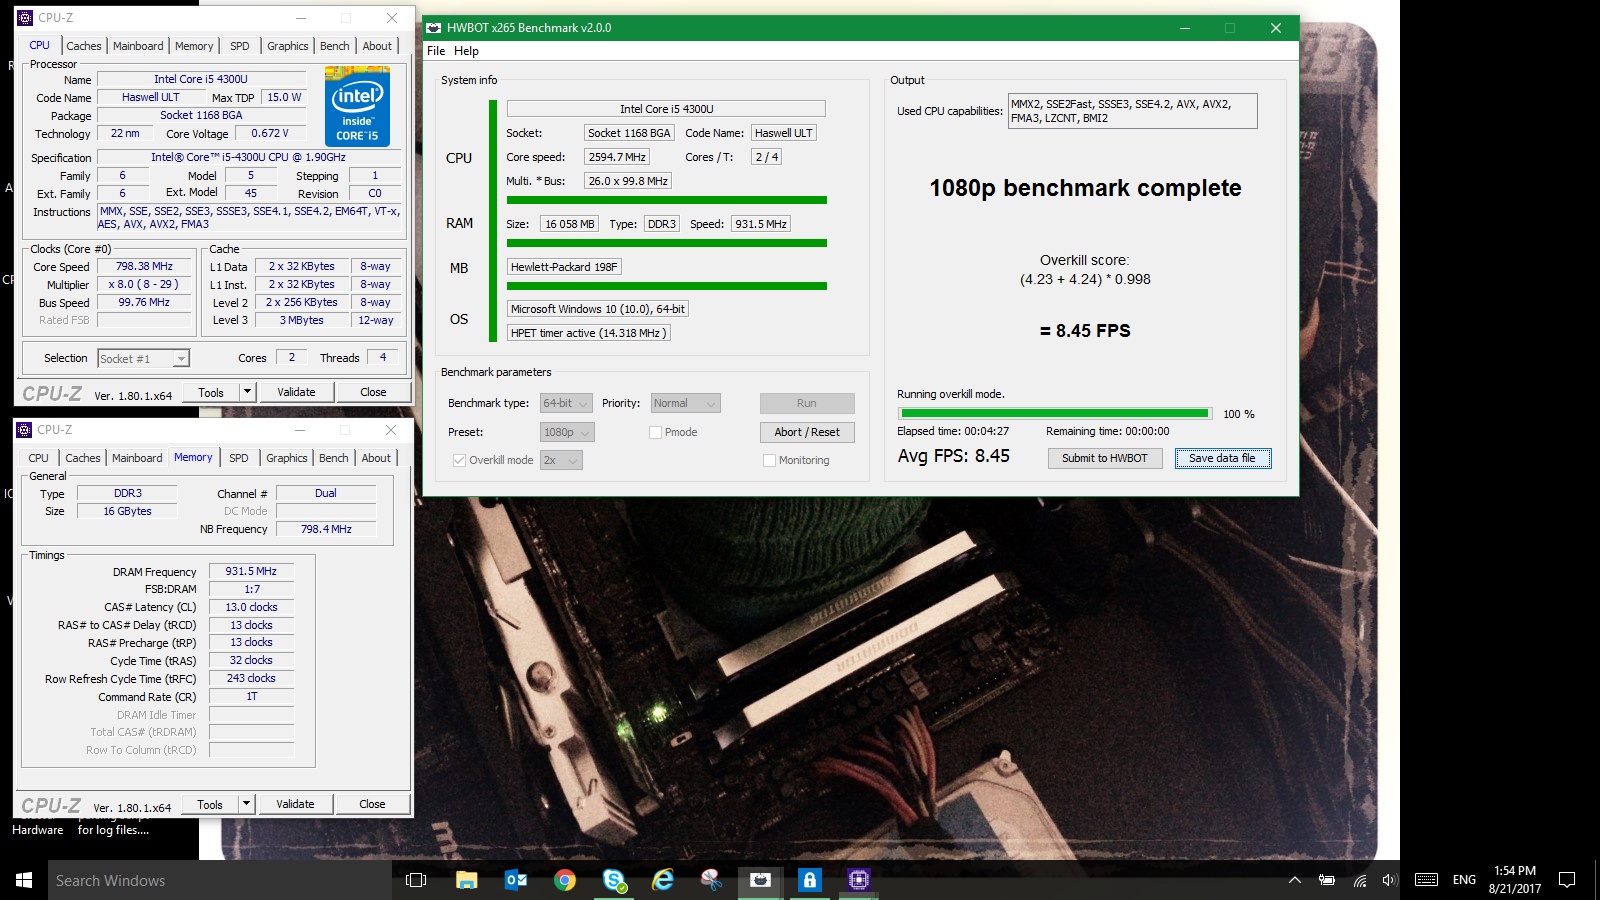Switch to the Memory tab in the top CPU-Z window

click(x=194, y=46)
